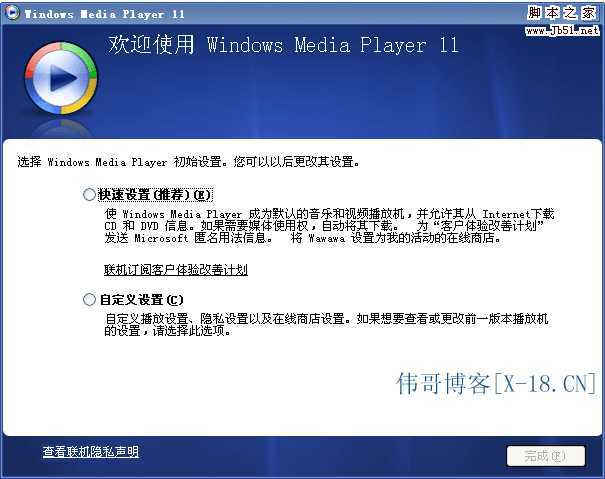Click the 完成 button
The image size is (605, 479).
point(546,456)
